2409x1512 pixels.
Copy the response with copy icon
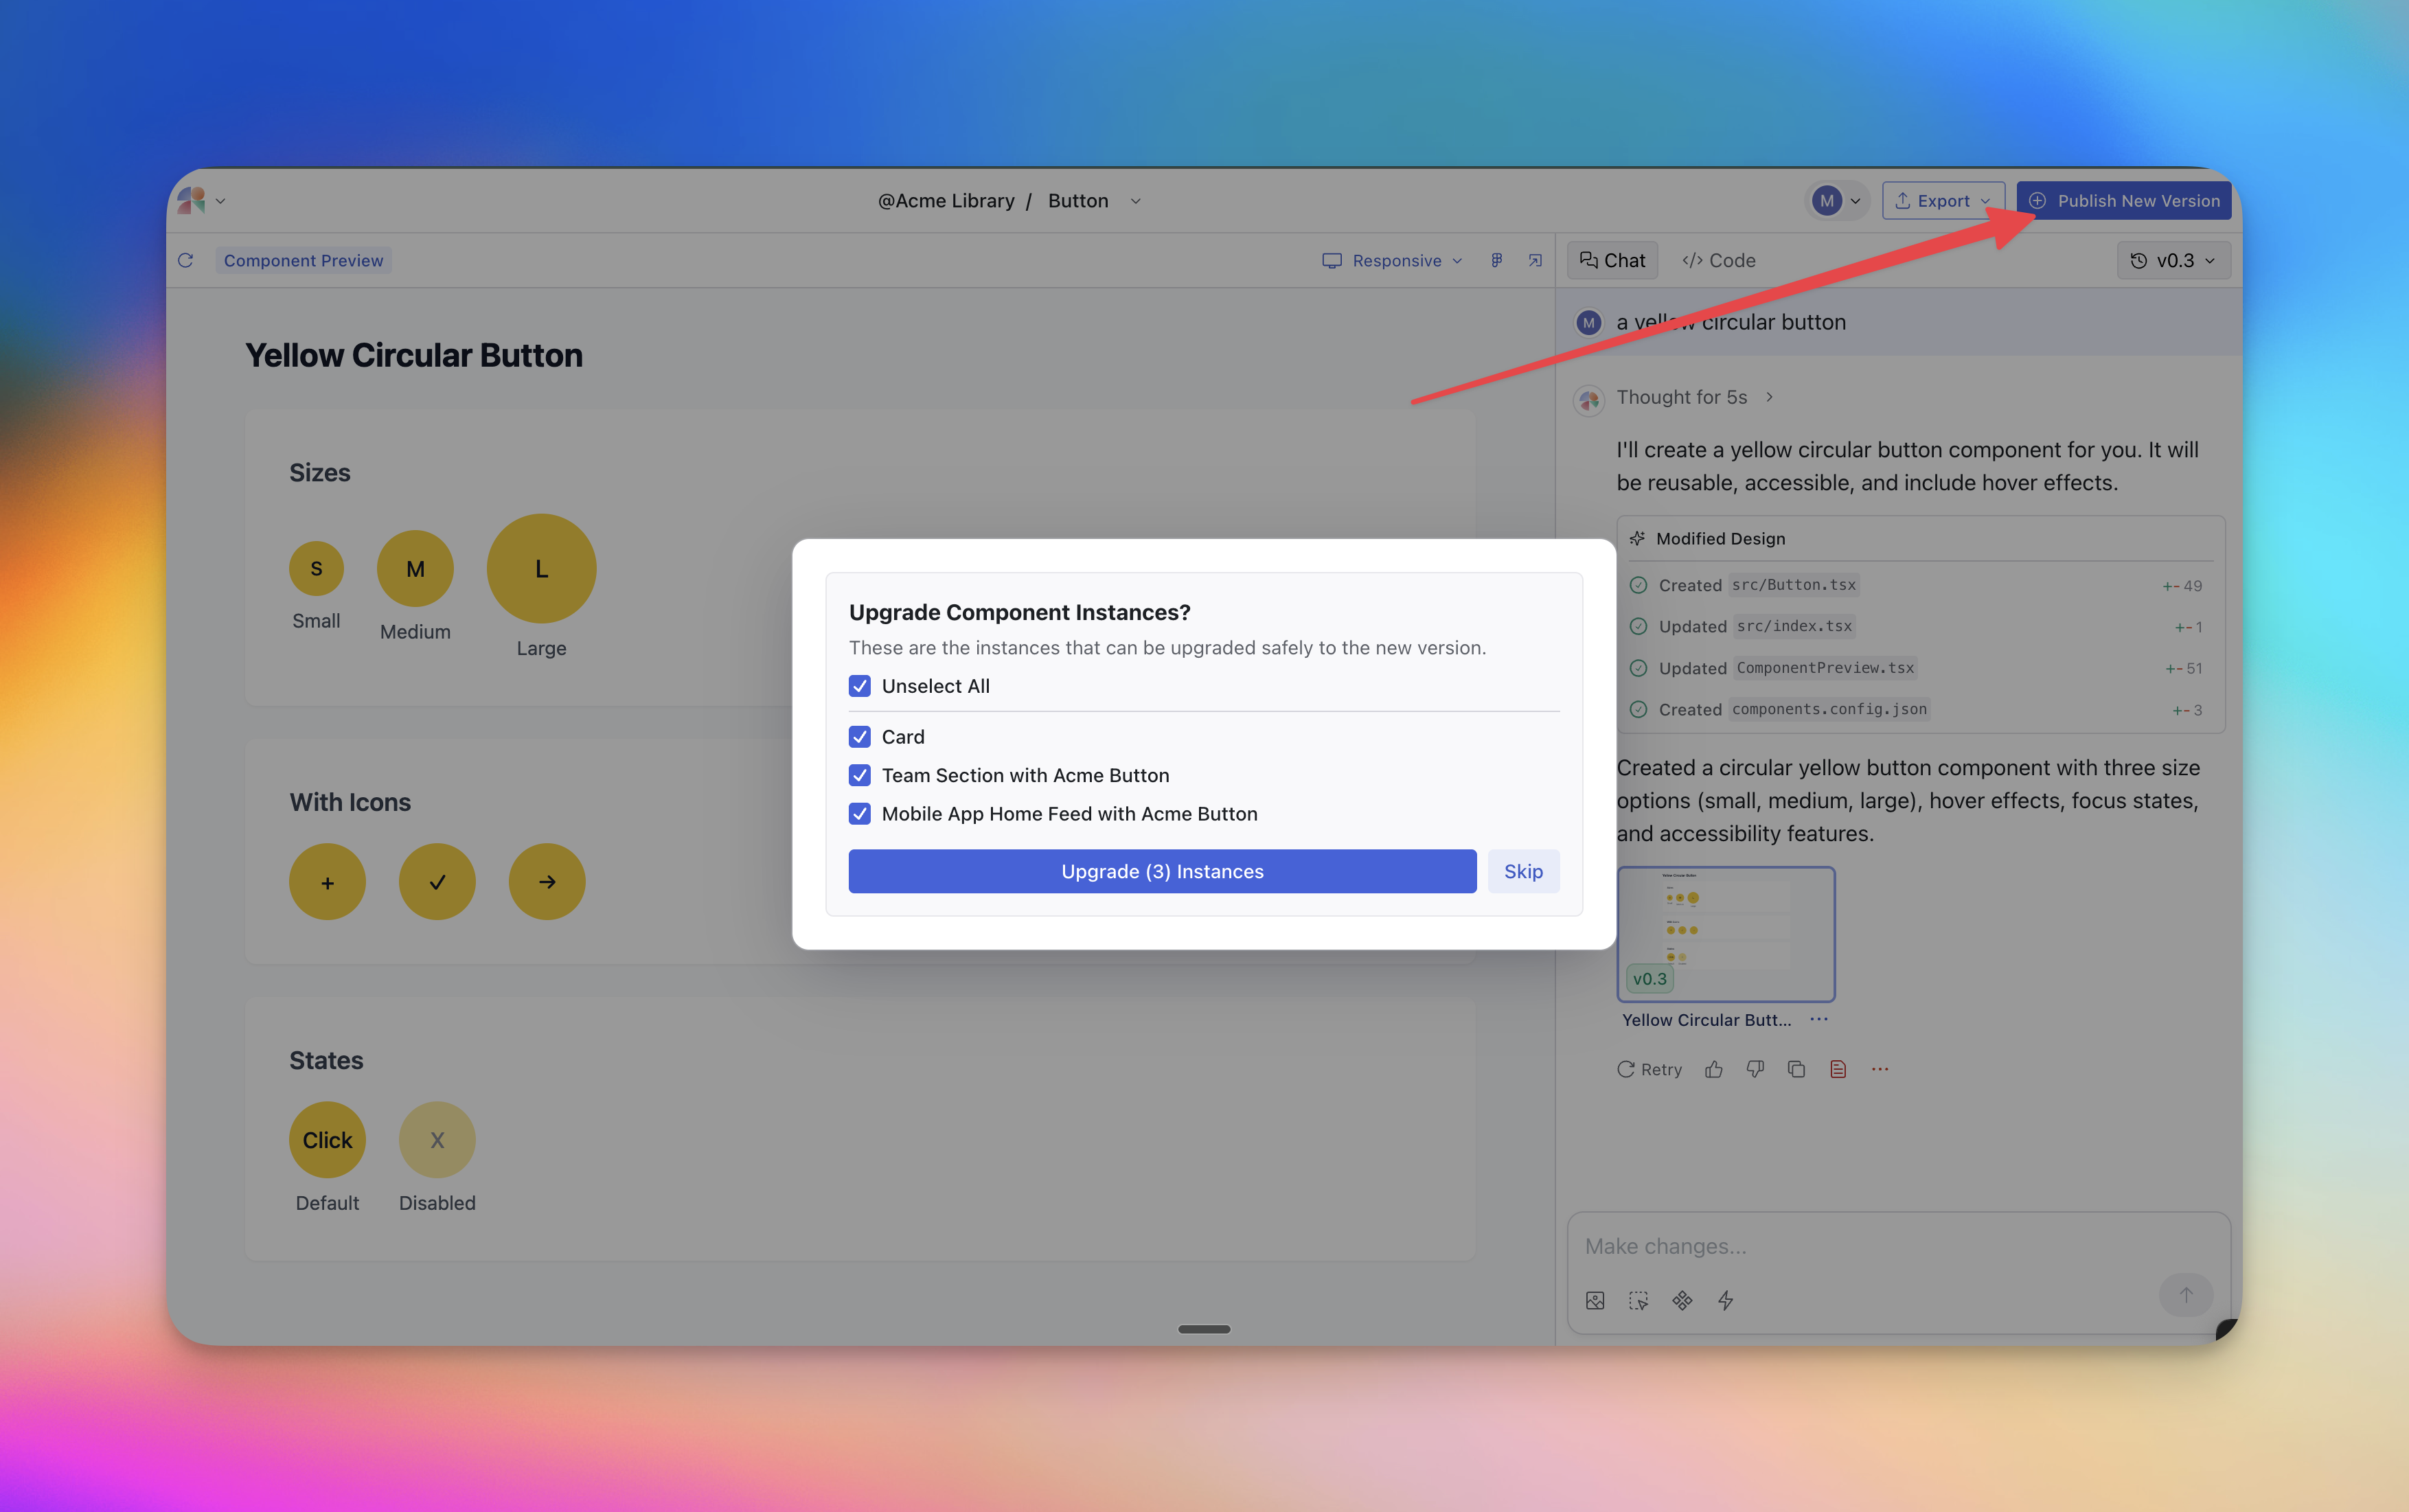coord(1796,1069)
